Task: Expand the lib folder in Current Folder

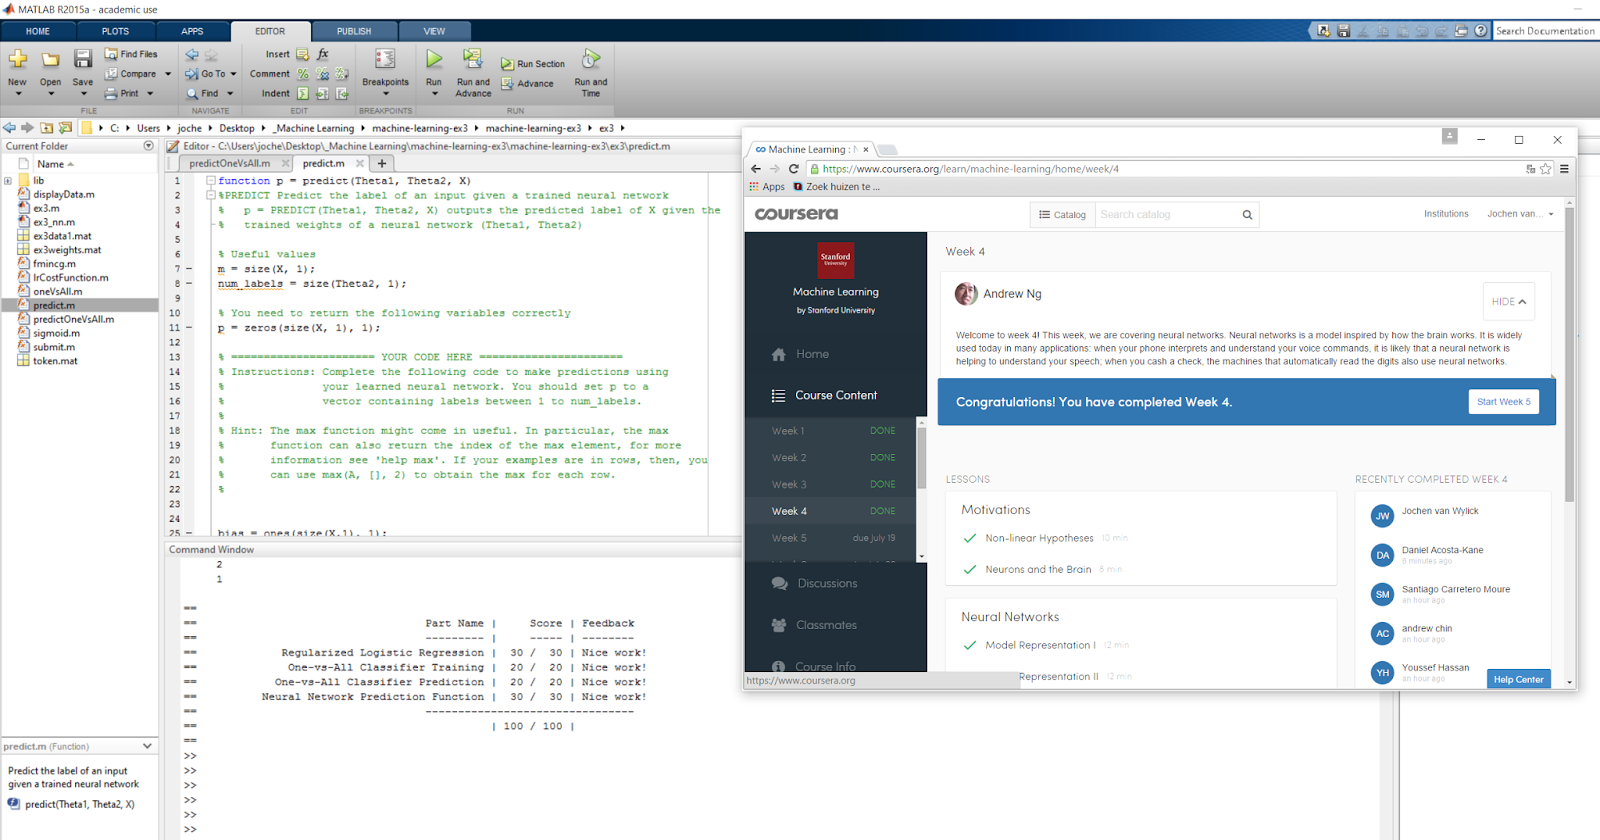Action: [x=8, y=181]
